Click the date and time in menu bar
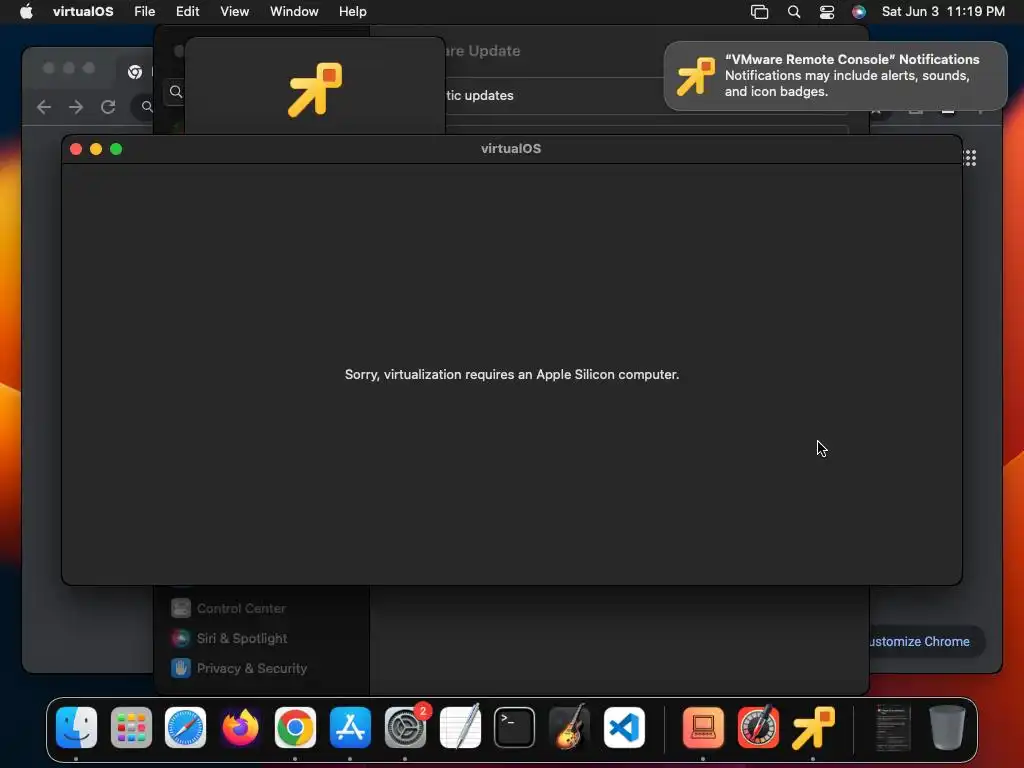1024x768 pixels. [x=943, y=11]
